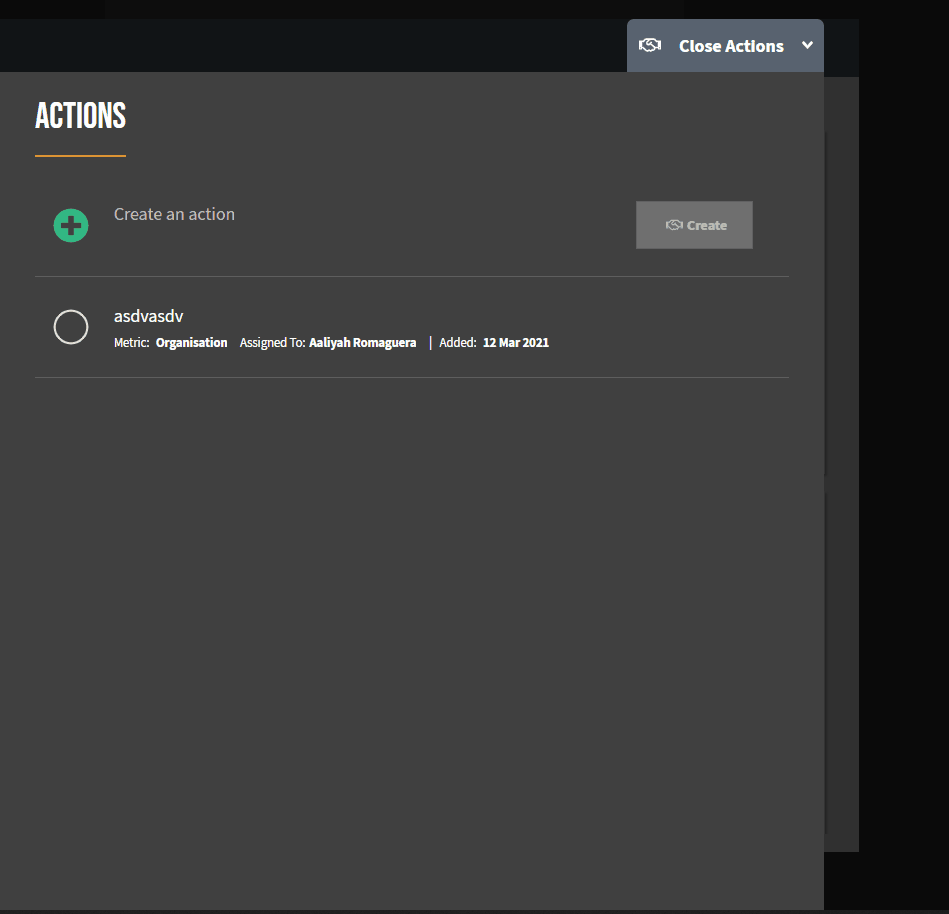Click the Organisation metric value

tap(191, 343)
